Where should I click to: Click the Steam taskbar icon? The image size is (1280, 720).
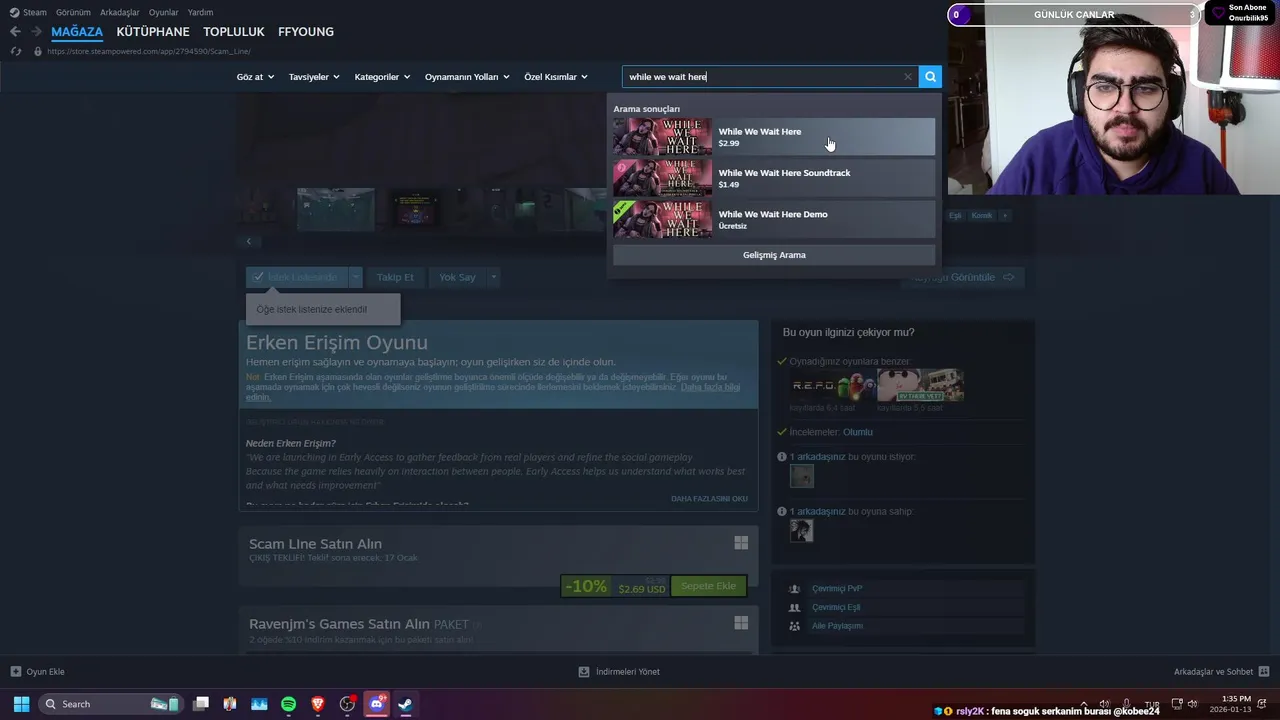click(405, 704)
